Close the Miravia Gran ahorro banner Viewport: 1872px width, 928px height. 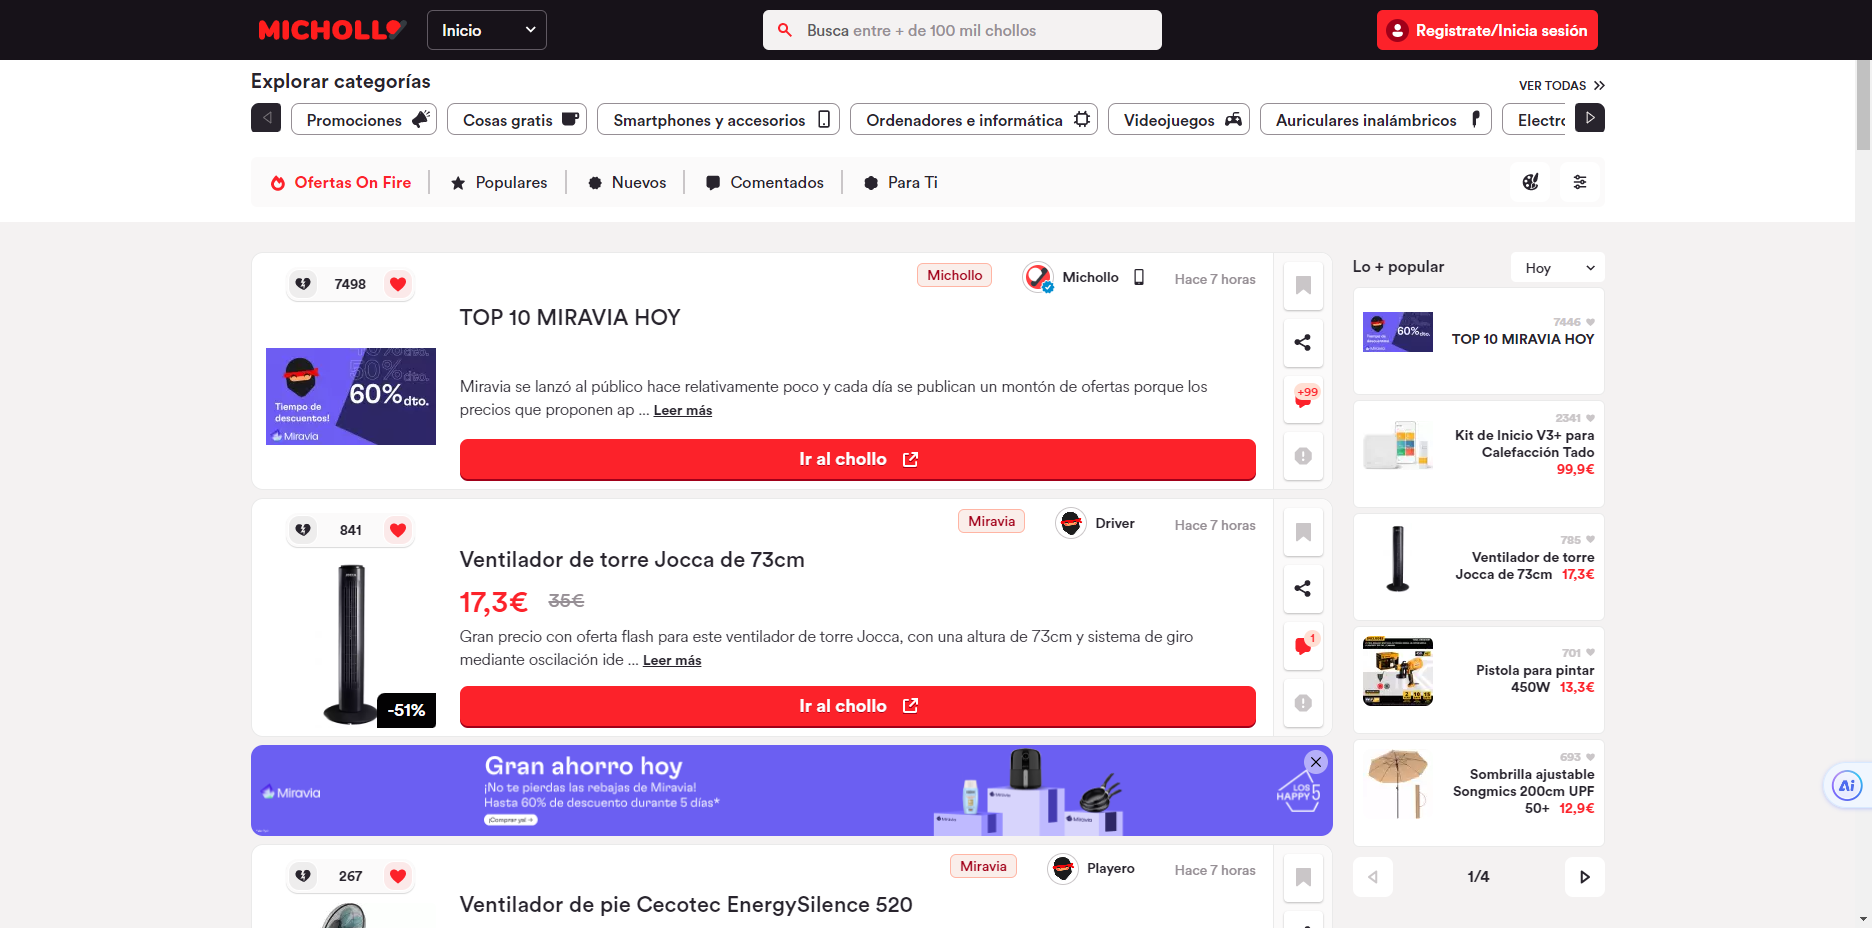pos(1316,762)
